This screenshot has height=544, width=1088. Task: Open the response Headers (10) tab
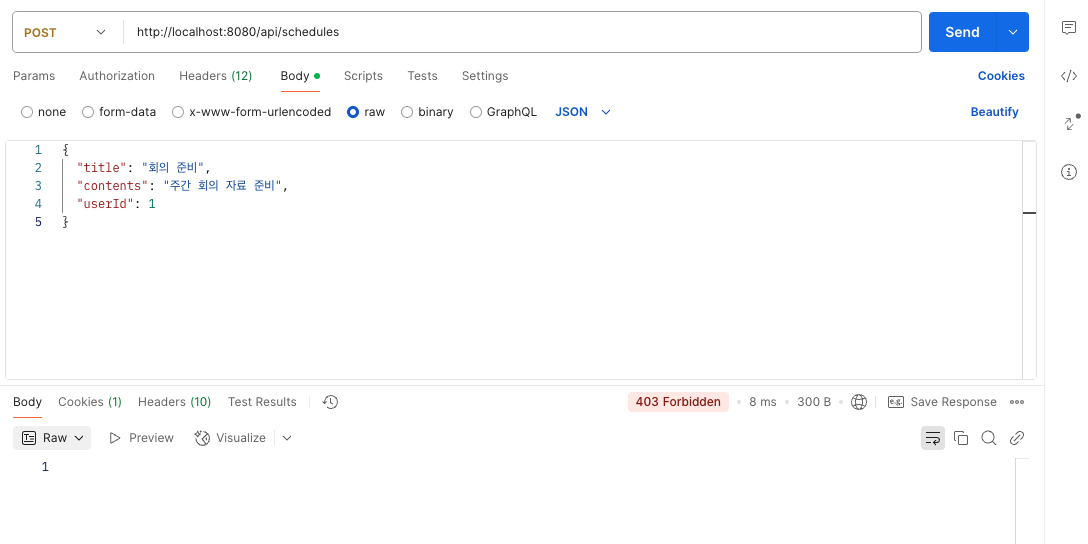[174, 402]
